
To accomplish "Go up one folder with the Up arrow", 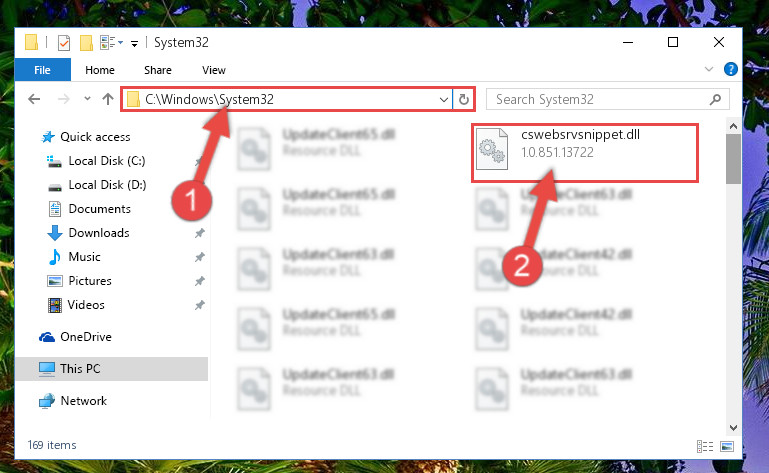I will 108,99.
